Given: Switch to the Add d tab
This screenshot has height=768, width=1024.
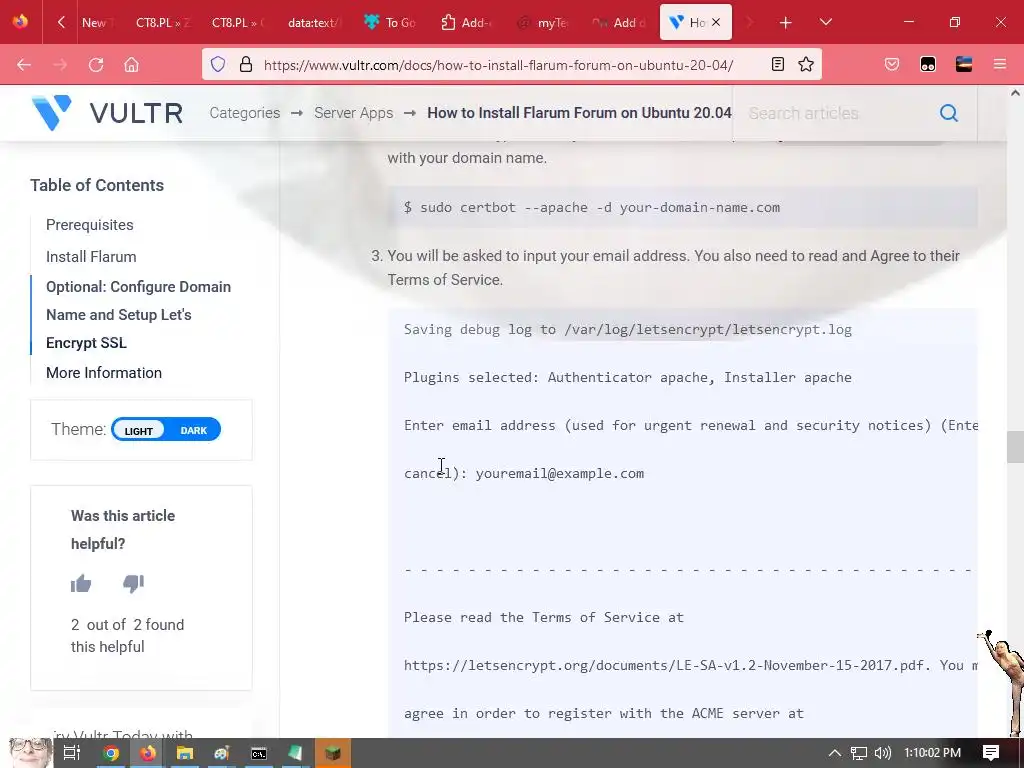Looking at the screenshot, I should pos(618,23).
